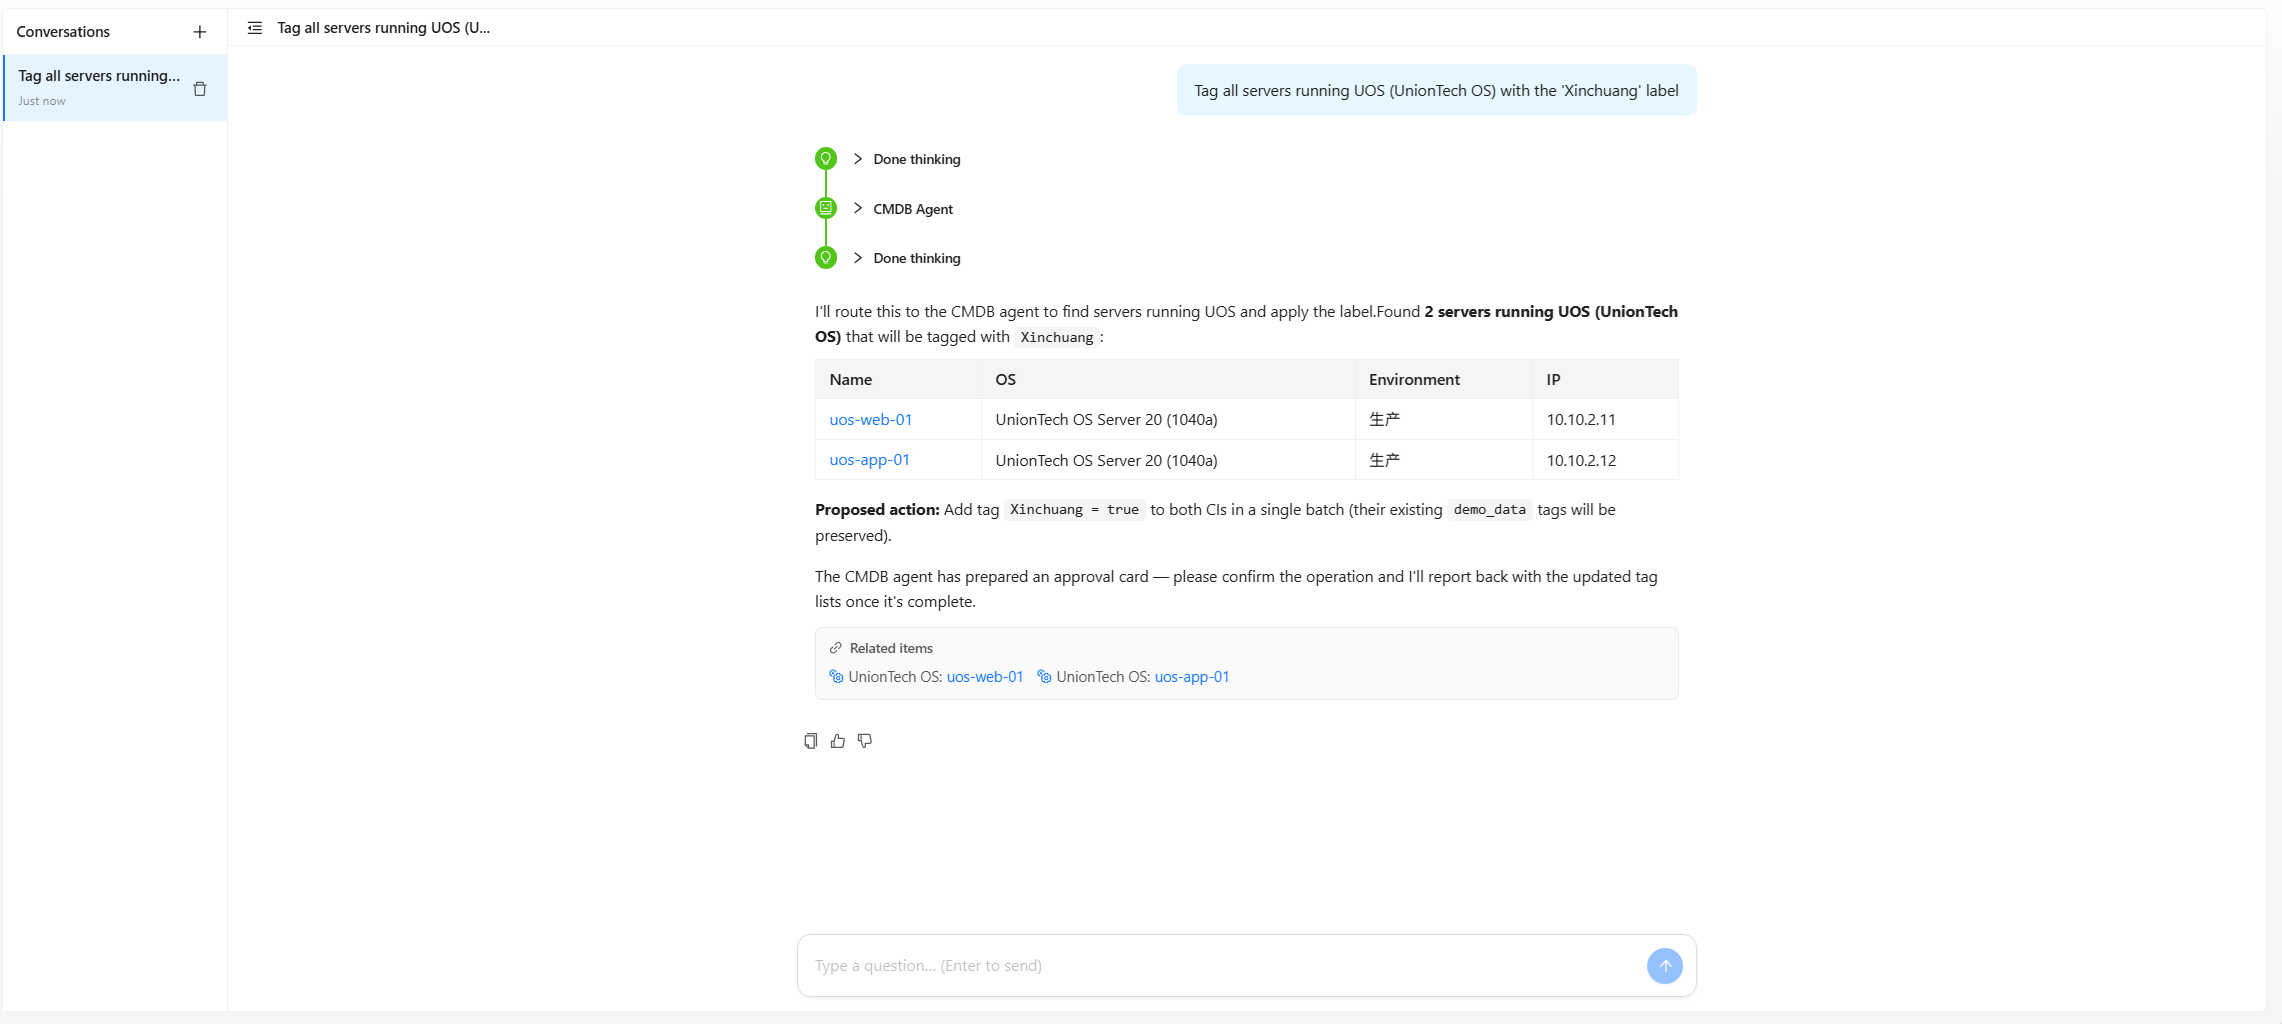2282x1024 pixels.
Task: Click the user message bubble about Xinchuang label
Action: coord(1436,90)
